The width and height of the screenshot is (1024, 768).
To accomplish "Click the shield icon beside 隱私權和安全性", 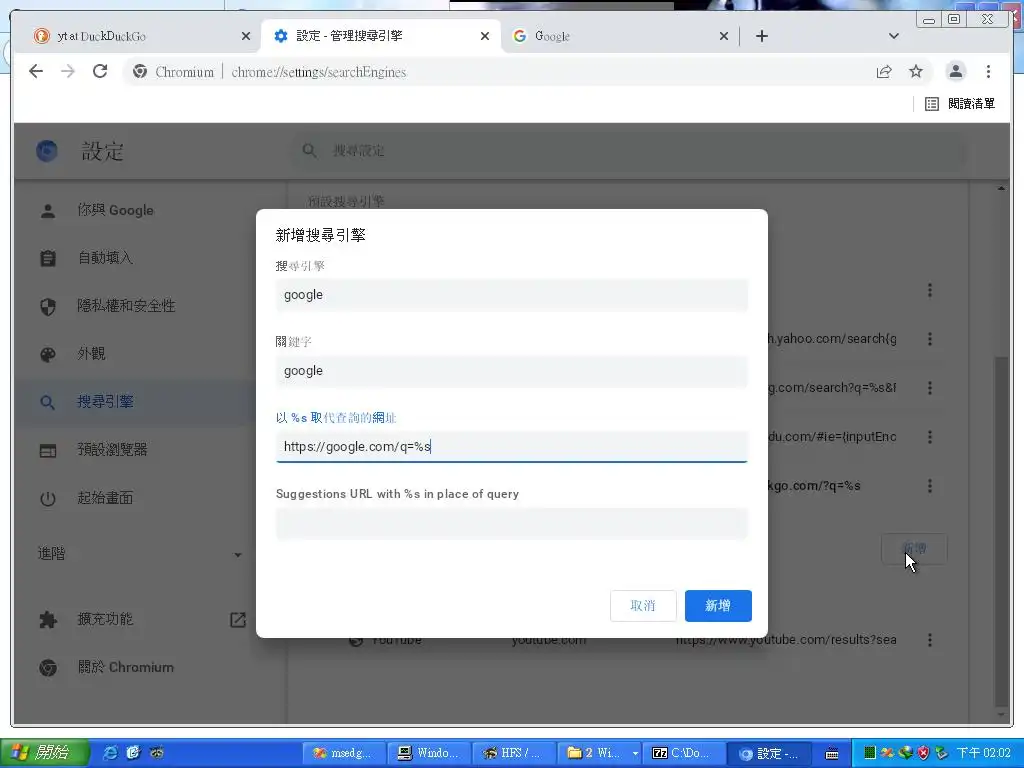I will pos(48,306).
